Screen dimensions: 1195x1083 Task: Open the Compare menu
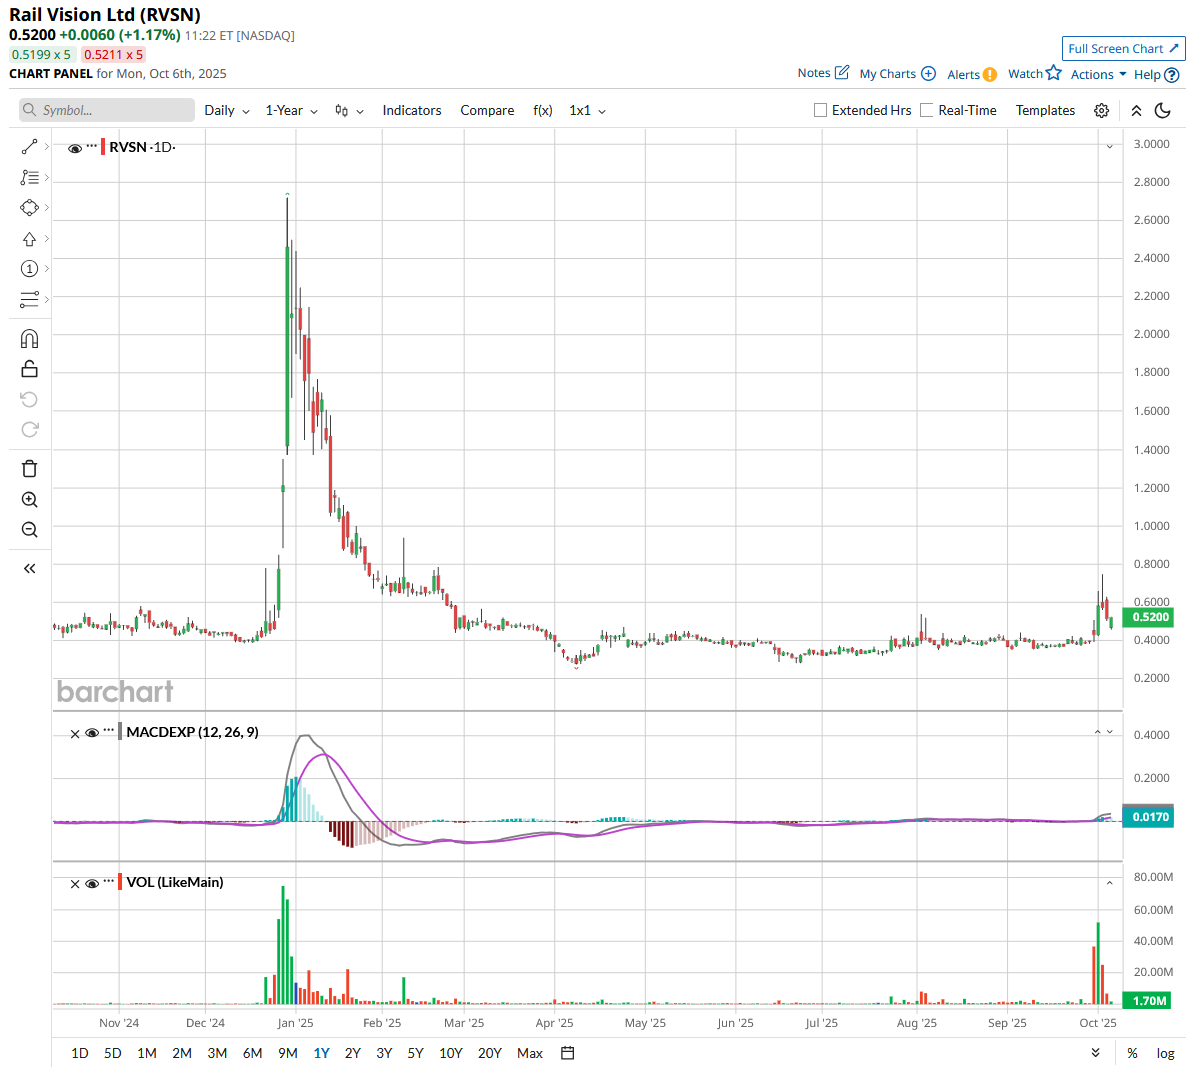(487, 111)
